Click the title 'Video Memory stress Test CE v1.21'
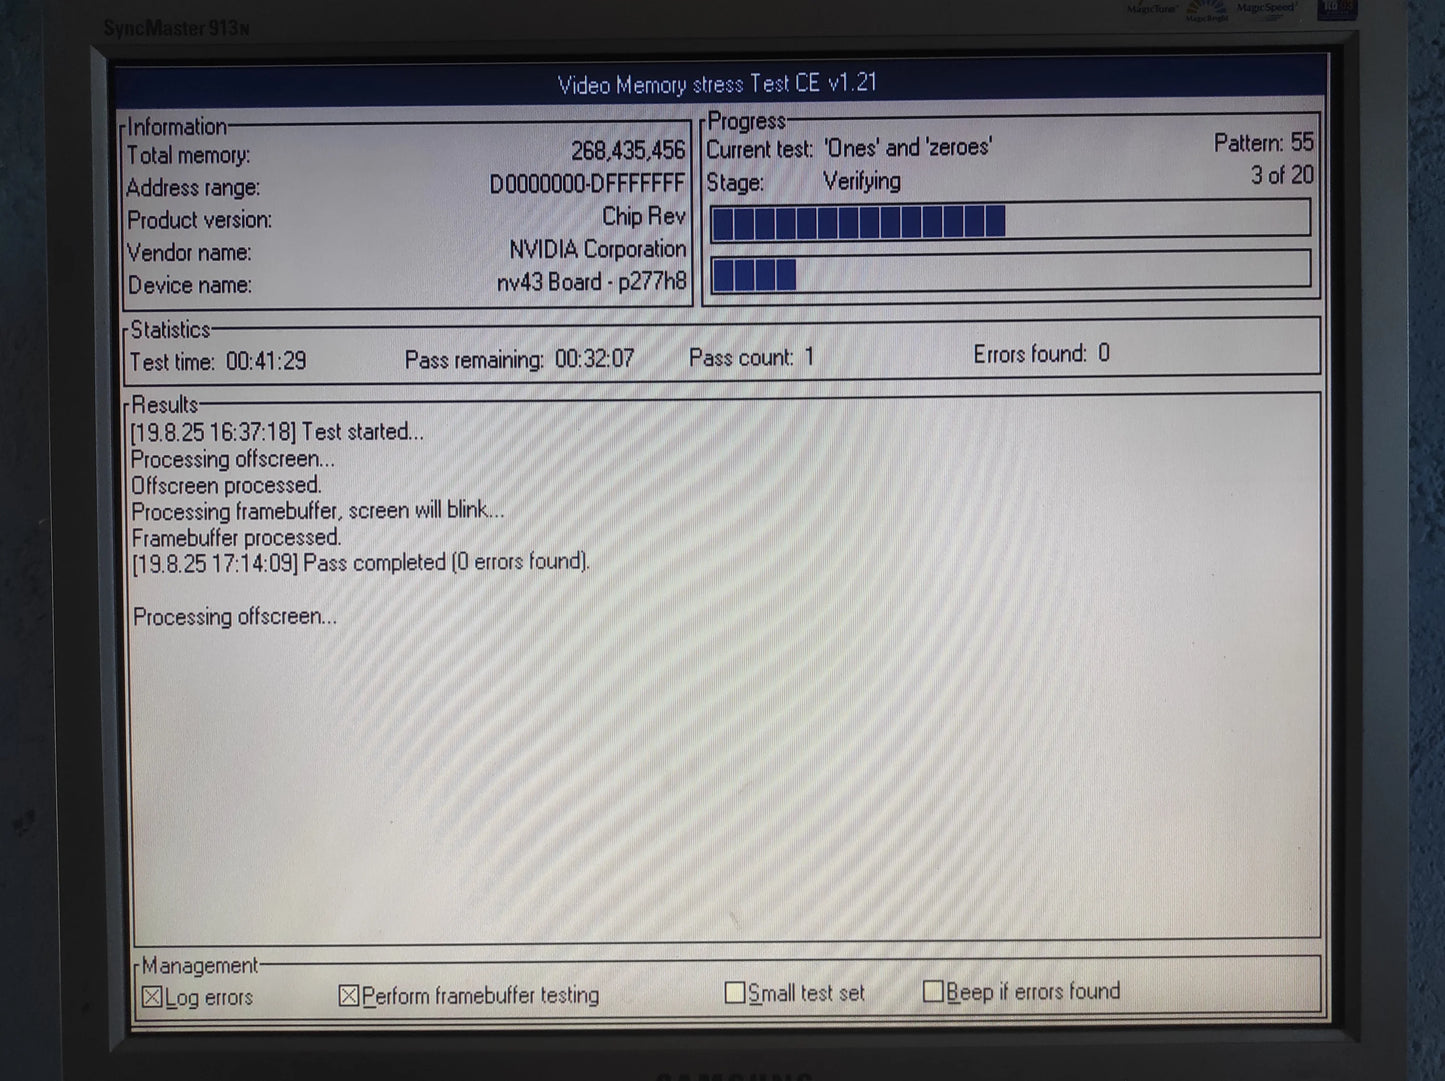The width and height of the screenshot is (1445, 1081). [x=717, y=84]
